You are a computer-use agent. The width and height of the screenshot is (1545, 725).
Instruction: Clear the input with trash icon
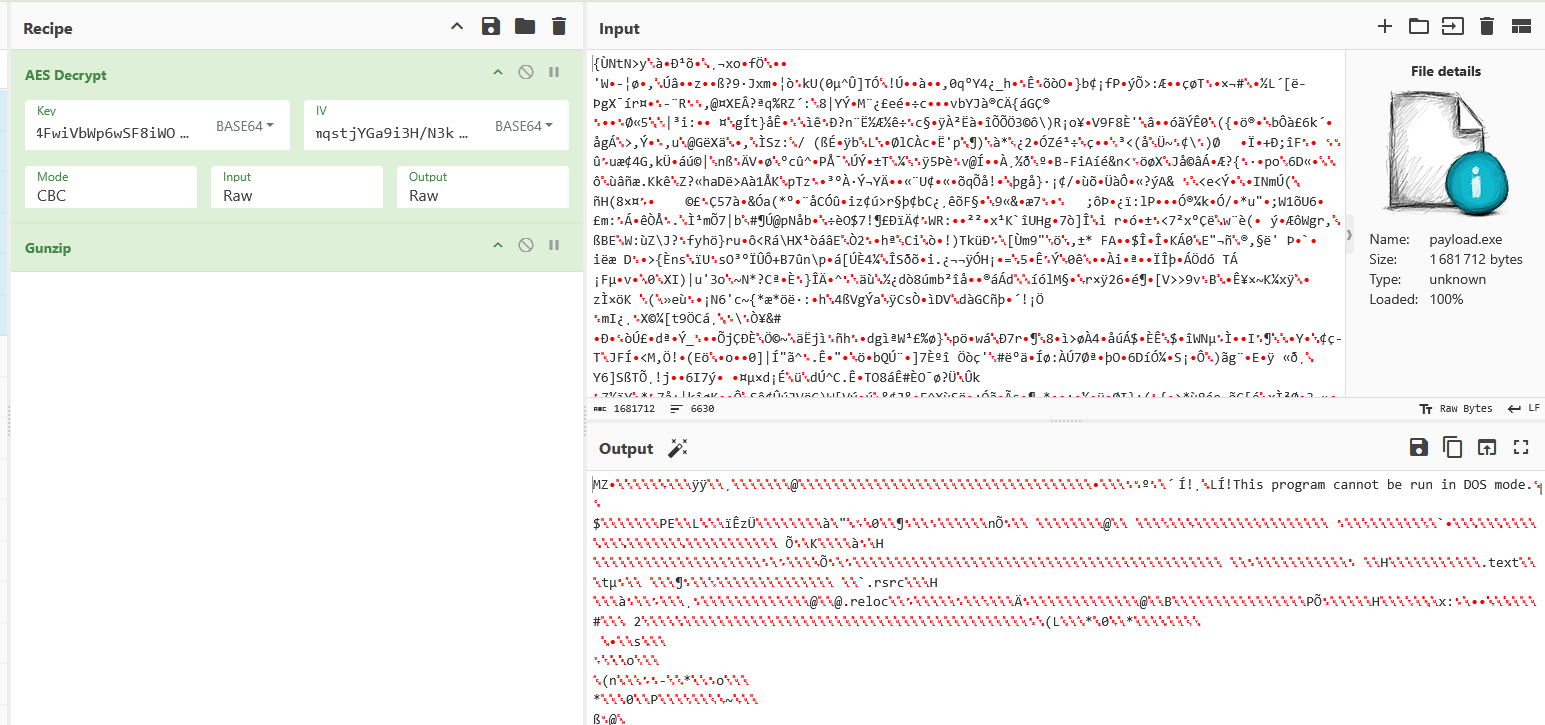(1487, 27)
